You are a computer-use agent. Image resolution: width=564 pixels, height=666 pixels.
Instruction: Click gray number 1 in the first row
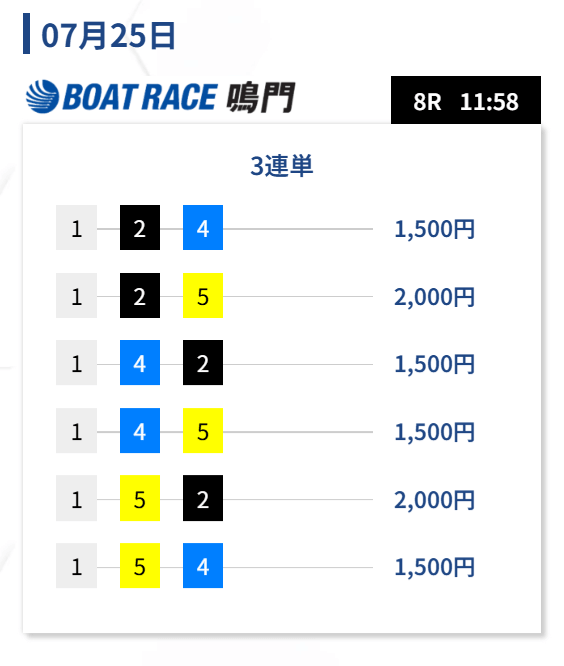[x=76, y=228]
